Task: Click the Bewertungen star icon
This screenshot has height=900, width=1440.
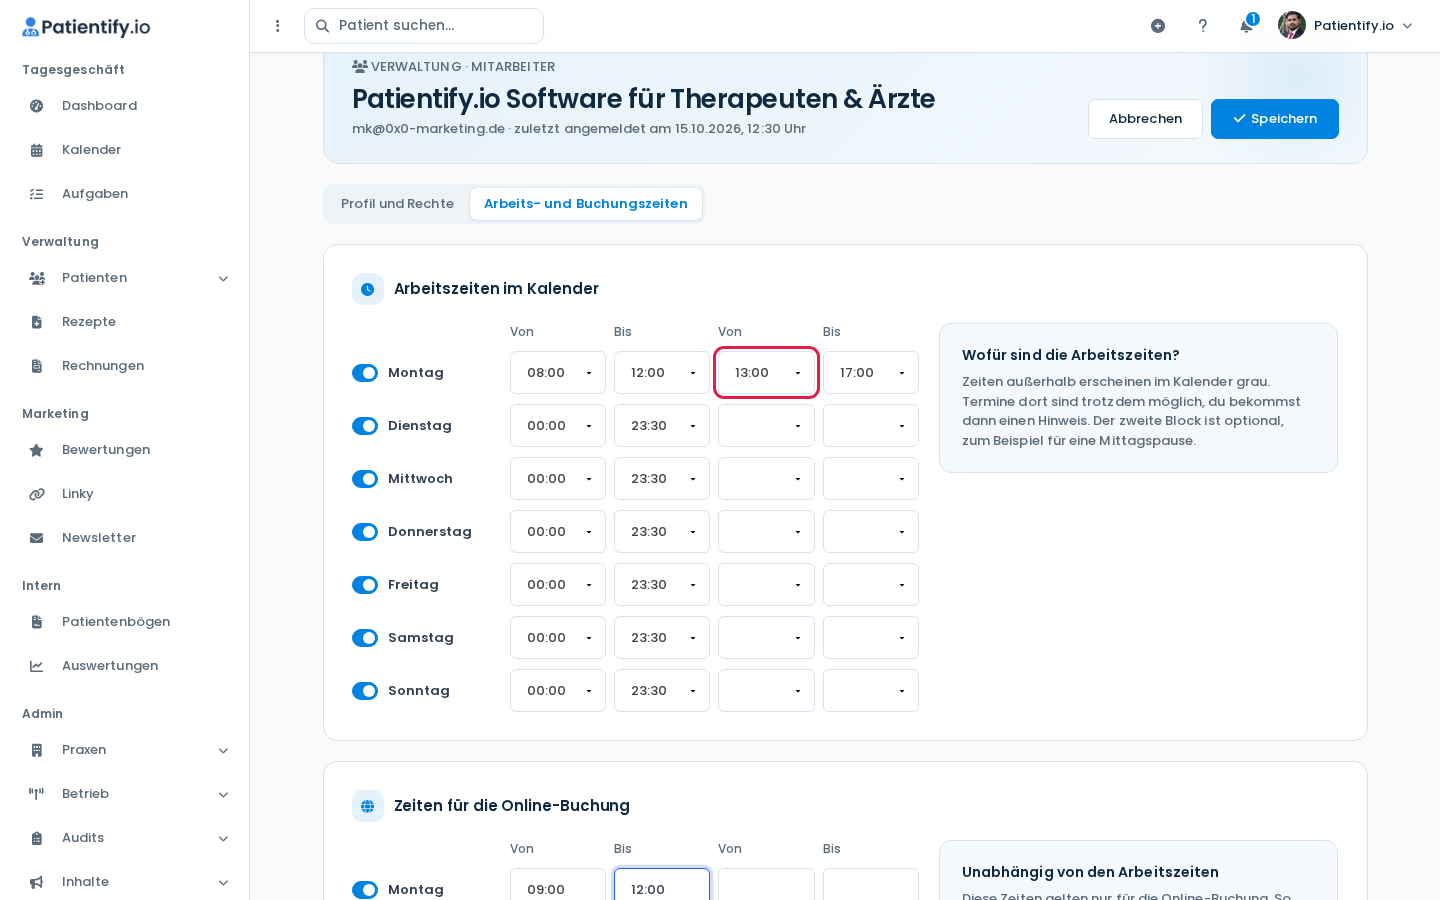Action: tap(37, 450)
